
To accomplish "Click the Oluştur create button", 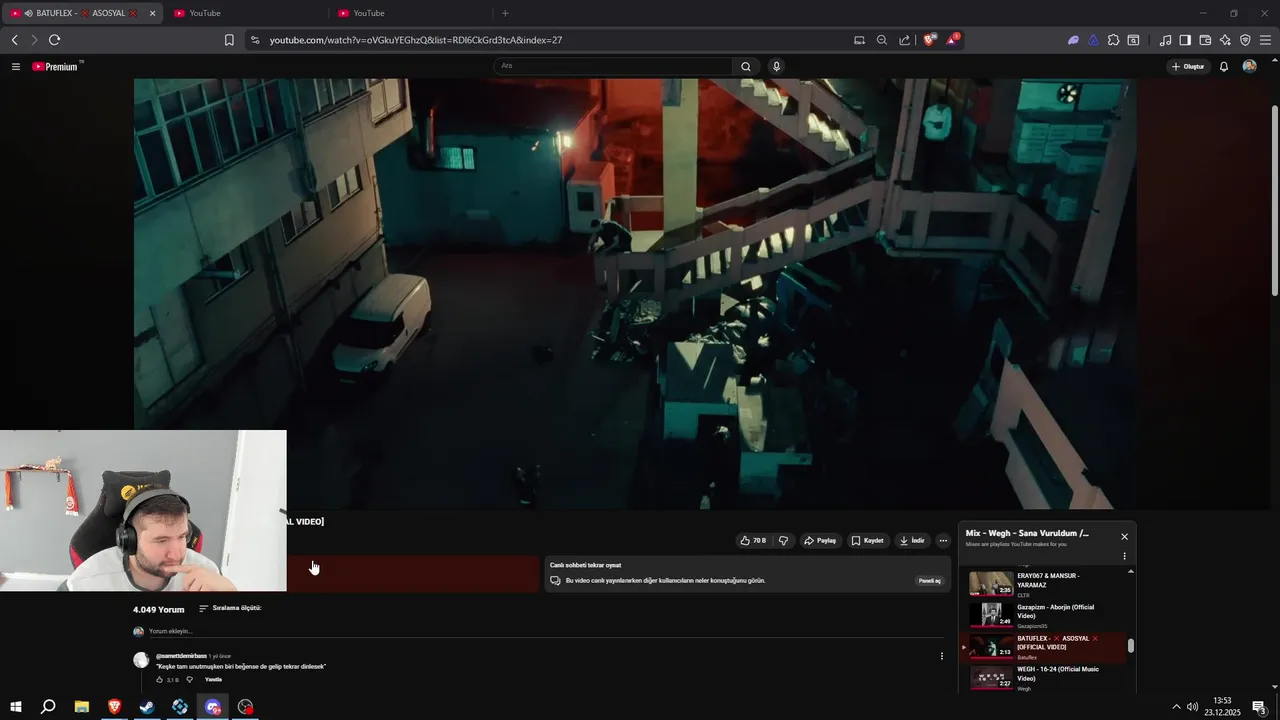I will 1188,66.
